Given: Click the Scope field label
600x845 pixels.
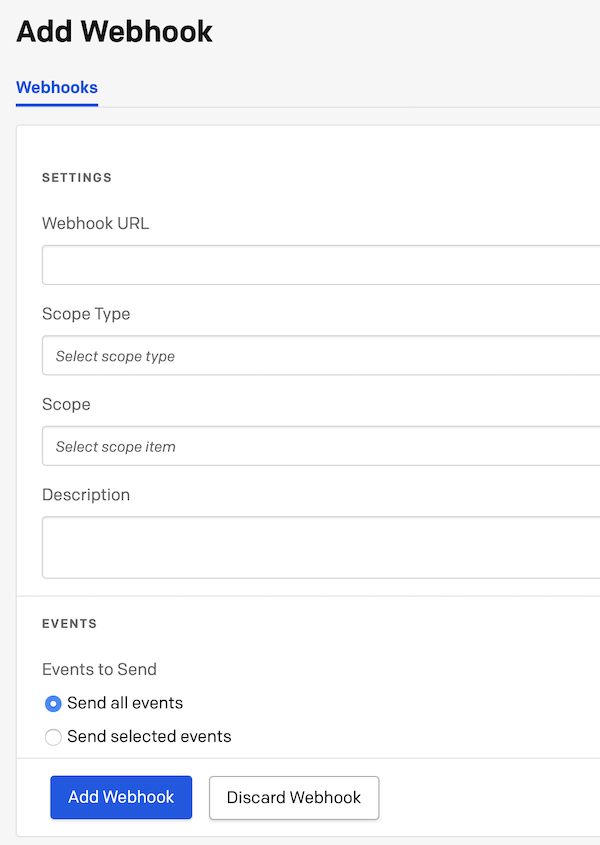Looking at the screenshot, I should pyautogui.click(x=66, y=404).
